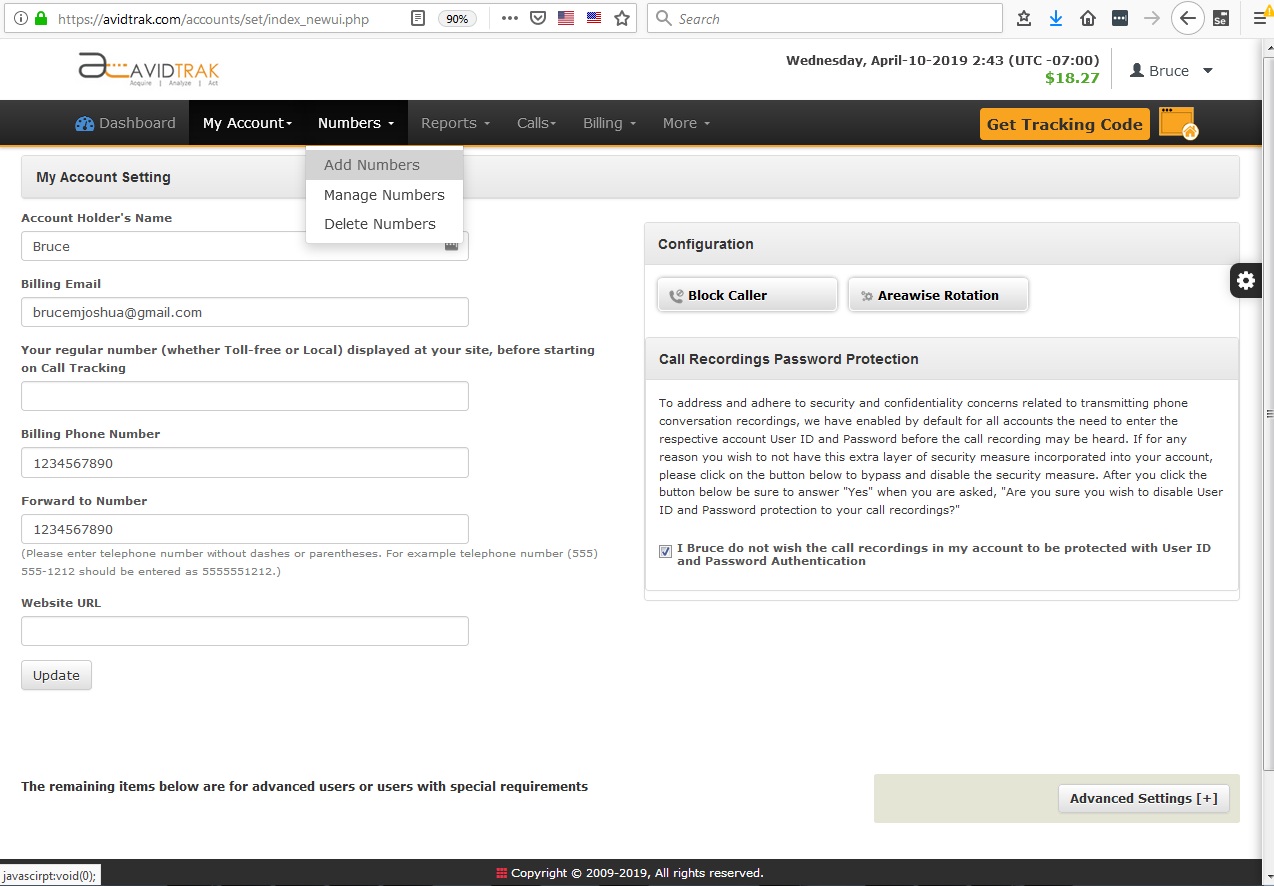Image resolution: width=1274 pixels, height=886 pixels.
Task: Select Delete Numbers menu item
Action: pyautogui.click(x=384, y=224)
